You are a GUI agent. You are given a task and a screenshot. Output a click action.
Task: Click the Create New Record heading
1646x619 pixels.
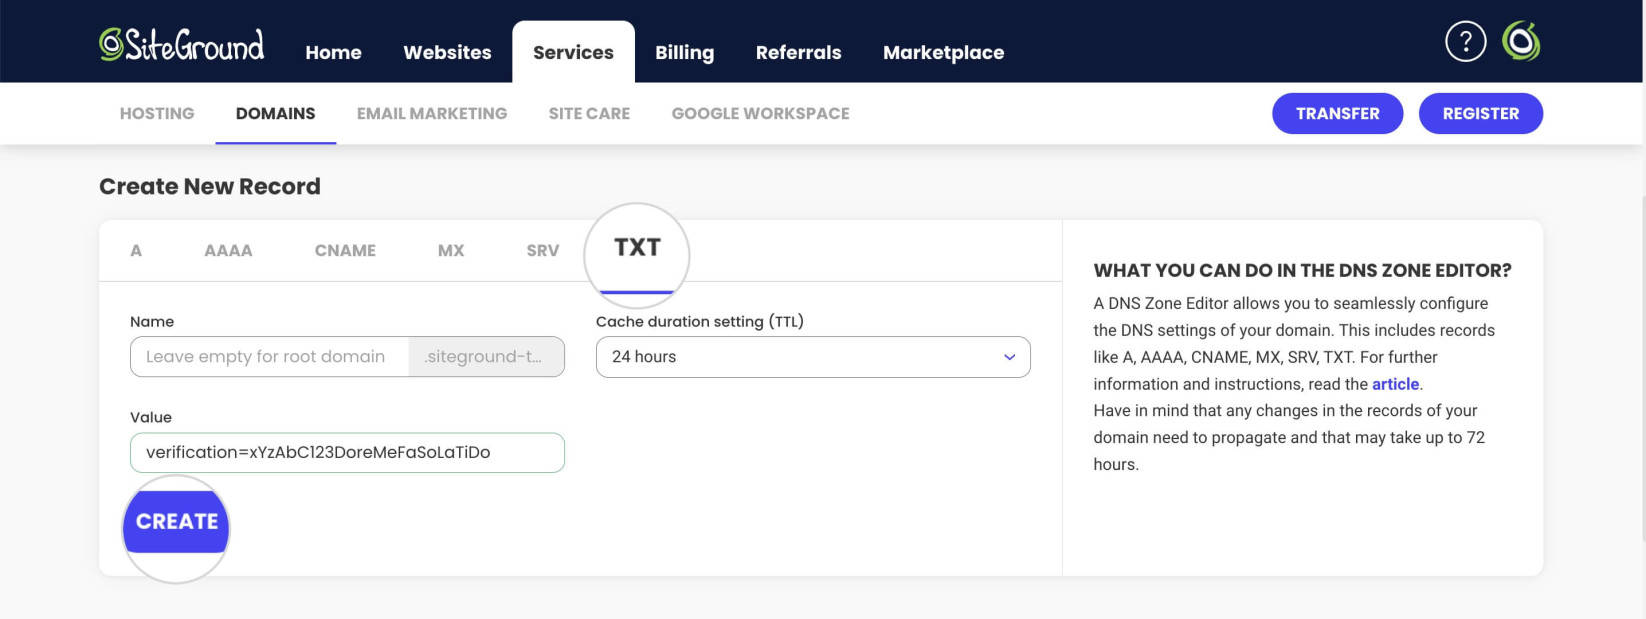pos(210,186)
